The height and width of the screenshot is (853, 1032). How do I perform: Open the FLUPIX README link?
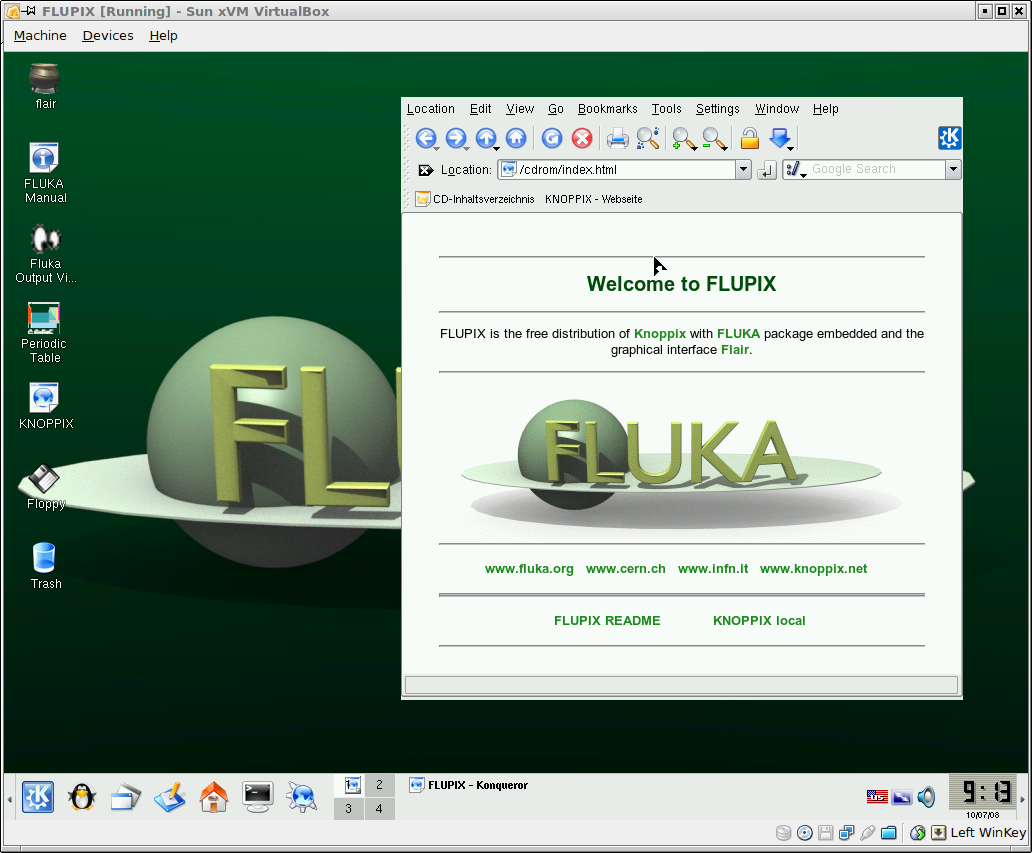pyautogui.click(x=607, y=621)
